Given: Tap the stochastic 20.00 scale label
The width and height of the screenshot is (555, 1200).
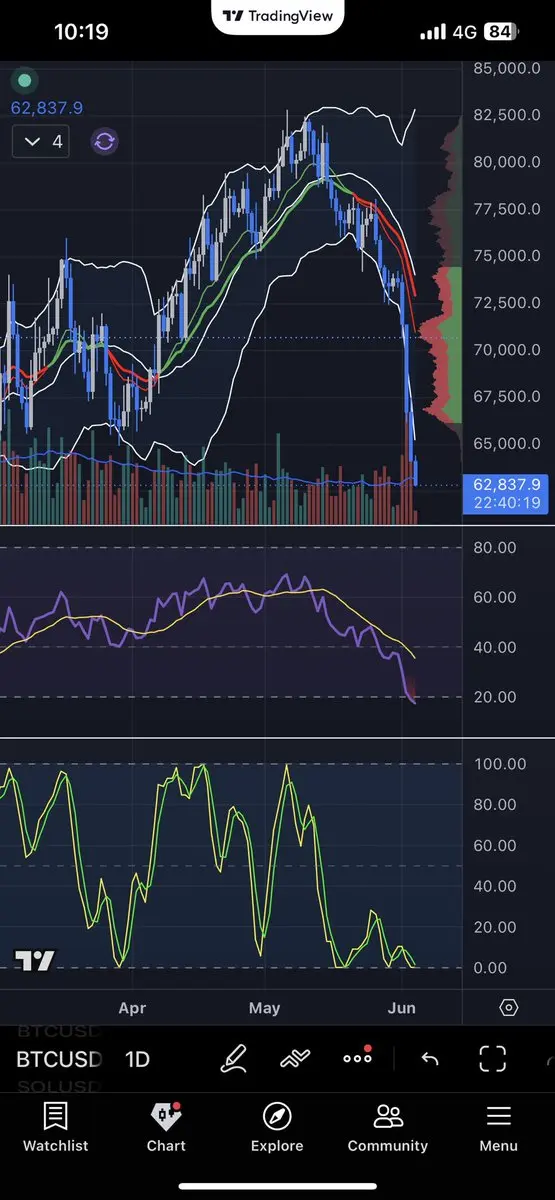Looking at the screenshot, I should [493, 927].
